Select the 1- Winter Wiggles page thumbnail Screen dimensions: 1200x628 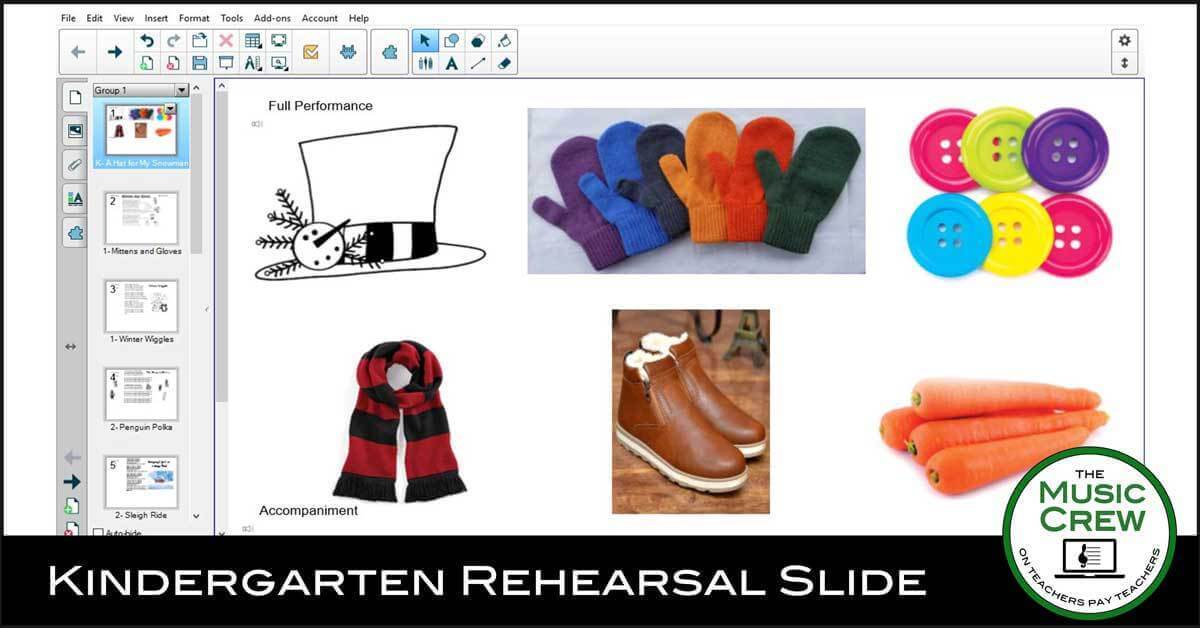[x=141, y=308]
